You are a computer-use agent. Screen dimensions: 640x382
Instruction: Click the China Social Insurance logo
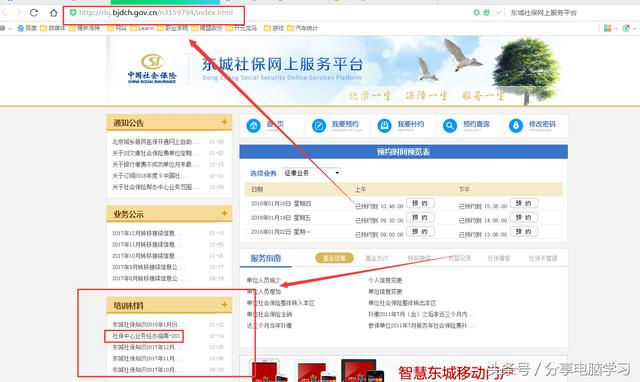152,69
